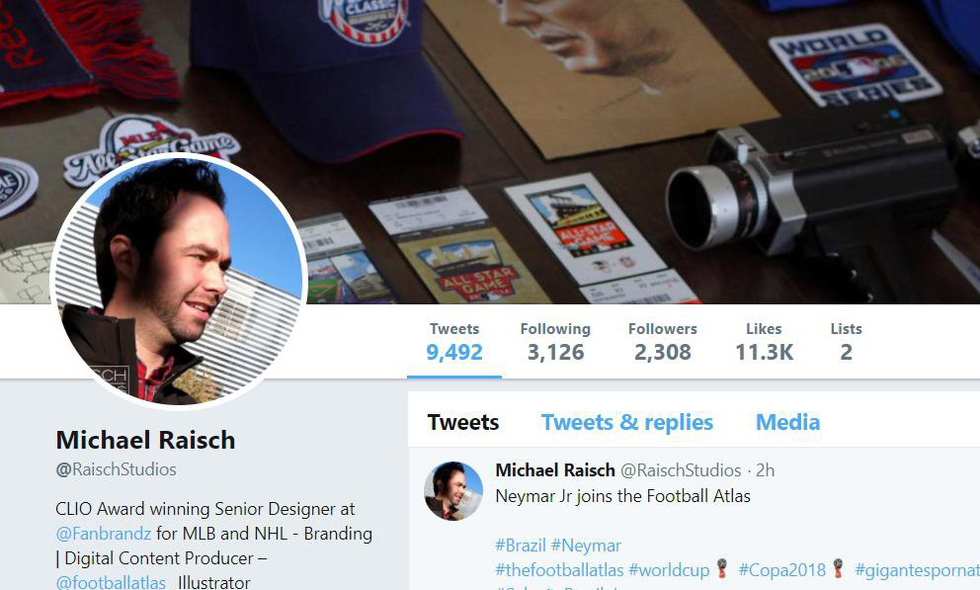Image resolution: width=980 pixels, height=590 pixels.
Task: Open the Likes 11.3K tab
Action: [x=764, y=342]
